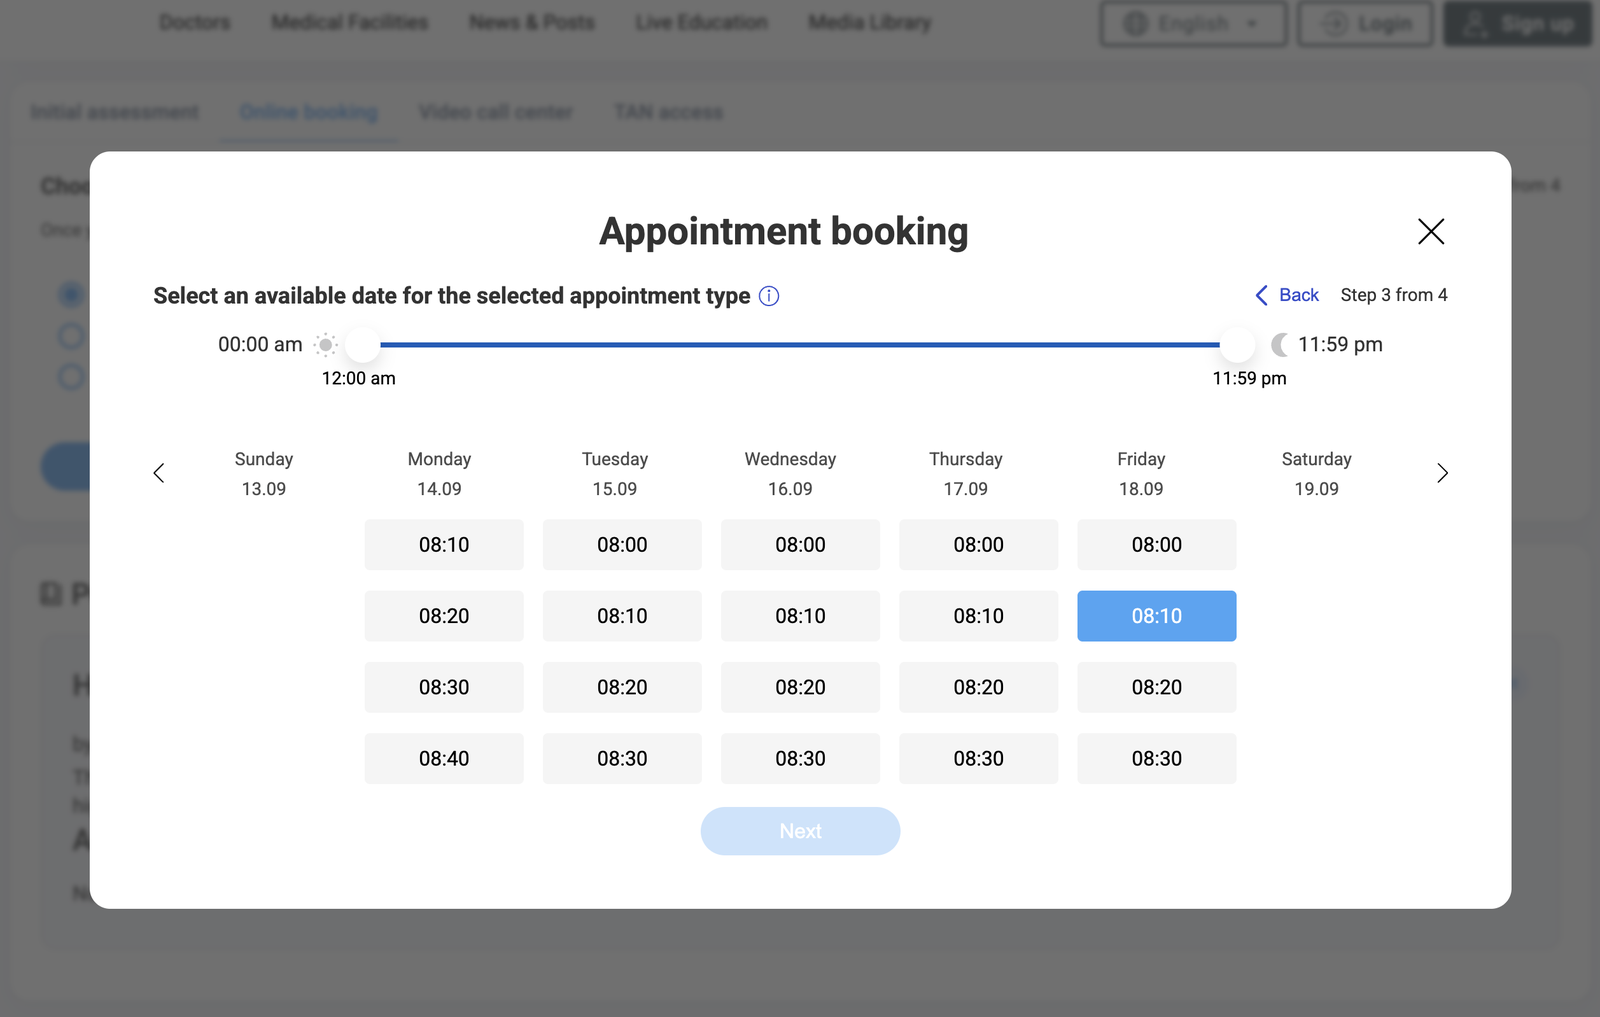Go back using the Back chevron link

(1287, 295)
